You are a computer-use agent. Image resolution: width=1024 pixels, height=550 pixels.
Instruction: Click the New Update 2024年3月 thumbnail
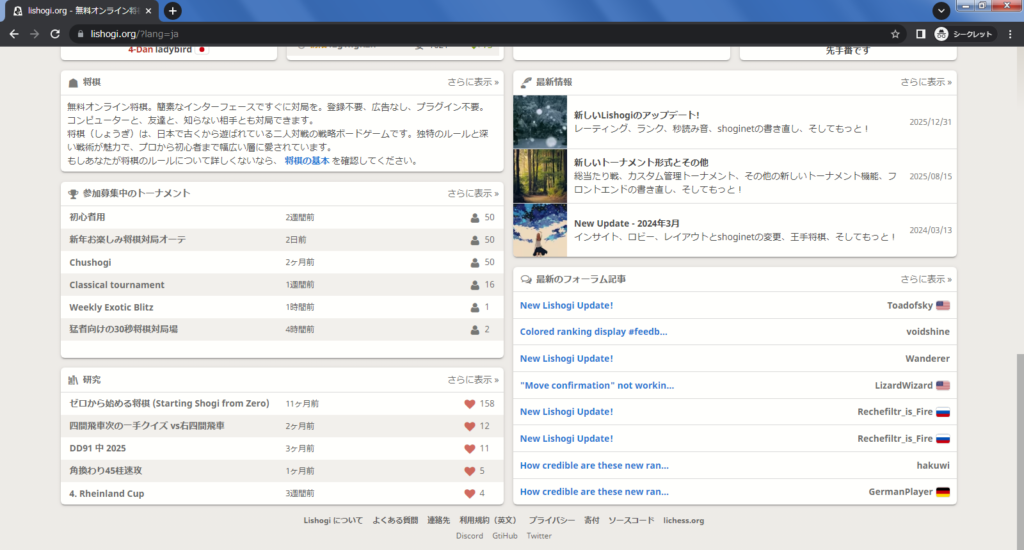pos(540,230)
